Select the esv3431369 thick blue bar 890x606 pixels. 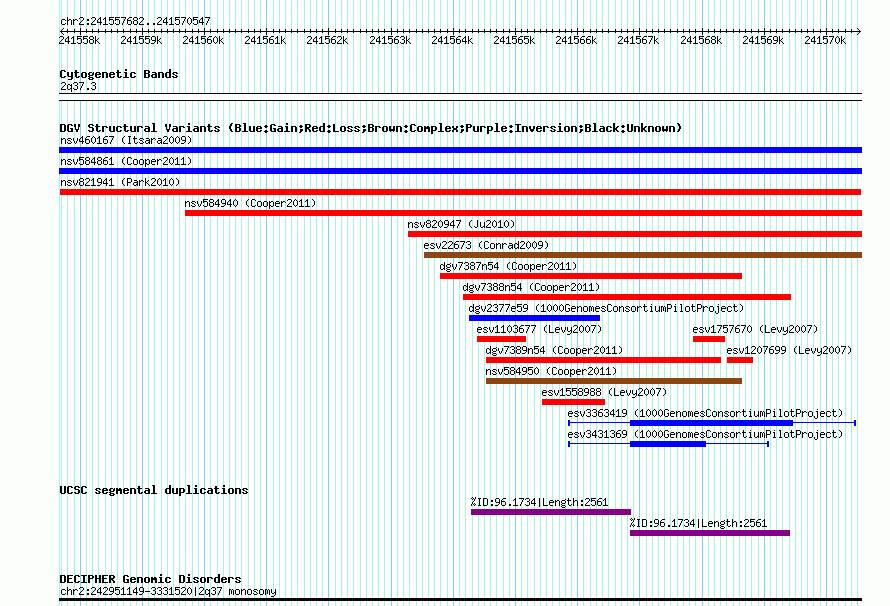pyautogui.click(x=668, y=444)
